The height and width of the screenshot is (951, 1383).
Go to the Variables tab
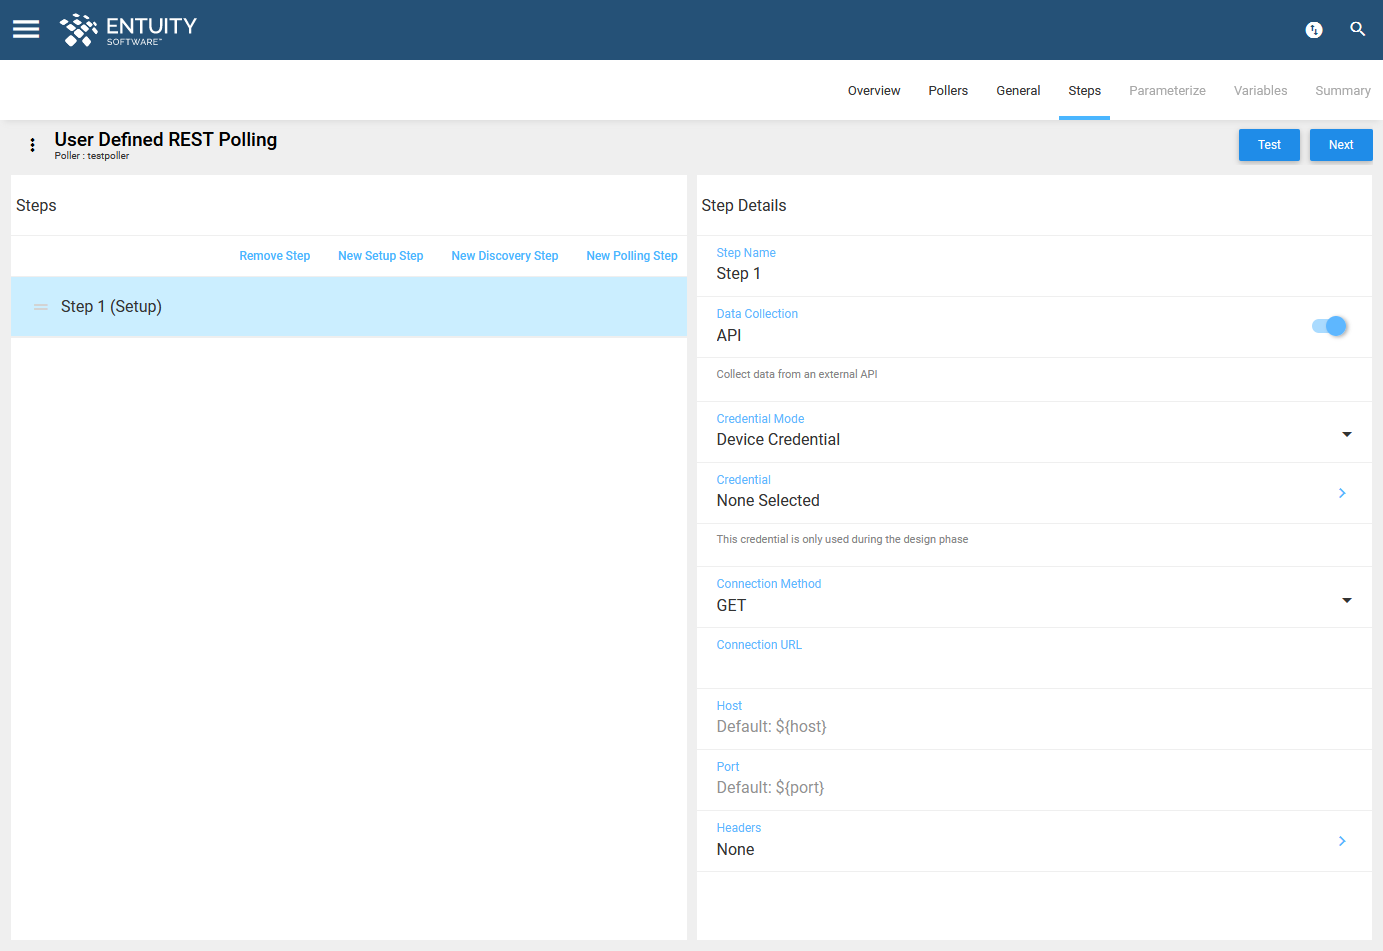pos(1260,91)
